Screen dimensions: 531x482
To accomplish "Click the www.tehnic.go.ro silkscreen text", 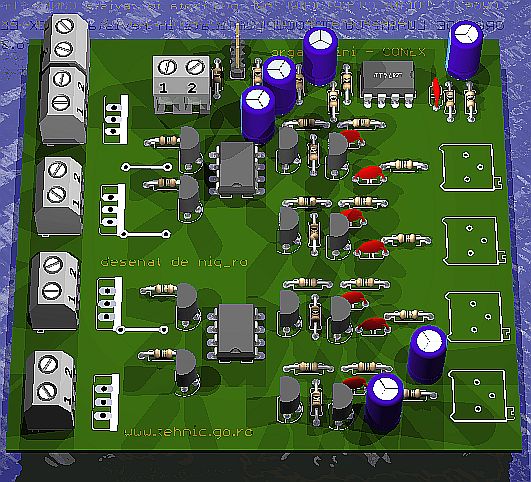I will (x=188, y=432).
